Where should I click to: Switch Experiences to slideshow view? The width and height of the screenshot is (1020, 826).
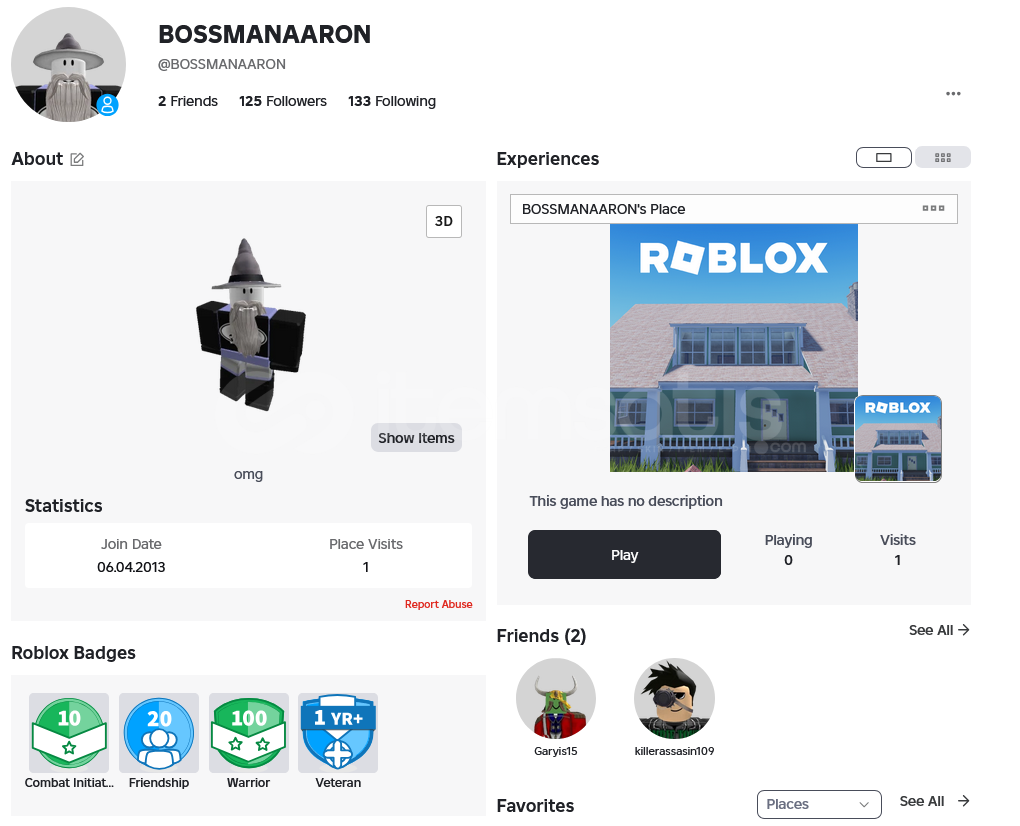[883, 157]
